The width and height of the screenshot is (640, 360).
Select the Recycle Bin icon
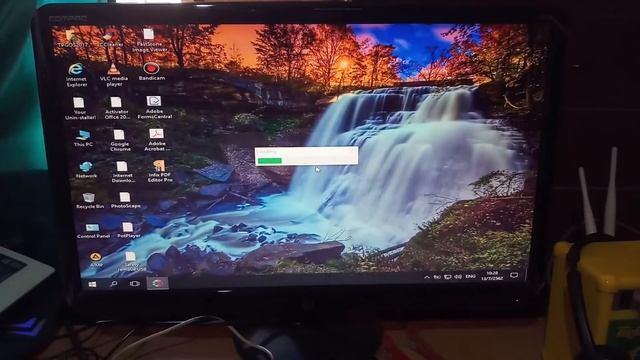(x=89, y=200)
